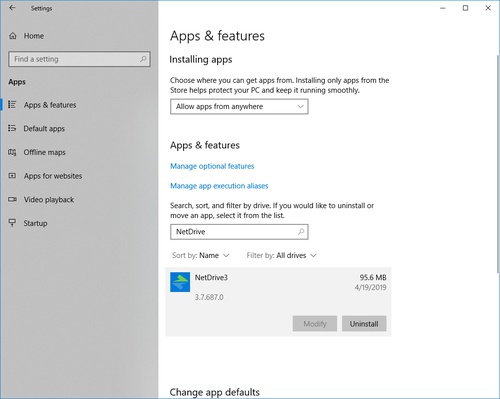Focus the Find a setting search box
Screen dimensions: 500x399
[x=79, y=59]
